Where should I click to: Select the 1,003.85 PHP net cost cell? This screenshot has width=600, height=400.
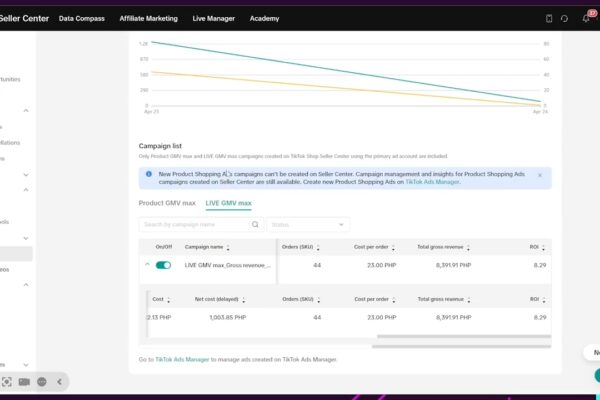(228, 317)
